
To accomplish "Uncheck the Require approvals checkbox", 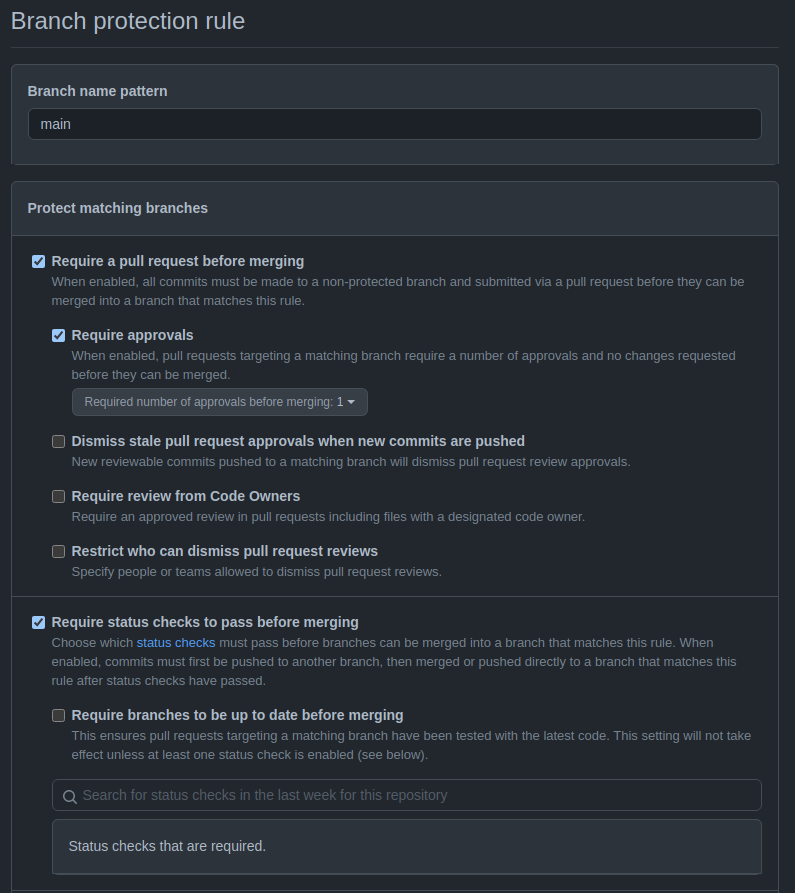I will (59, 335).
